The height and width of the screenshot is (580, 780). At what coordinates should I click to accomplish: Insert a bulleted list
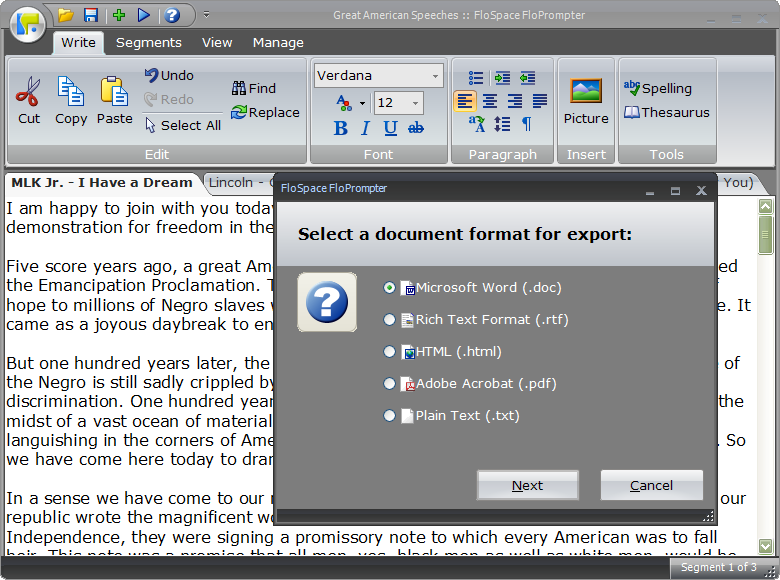(x=476, y=78)
